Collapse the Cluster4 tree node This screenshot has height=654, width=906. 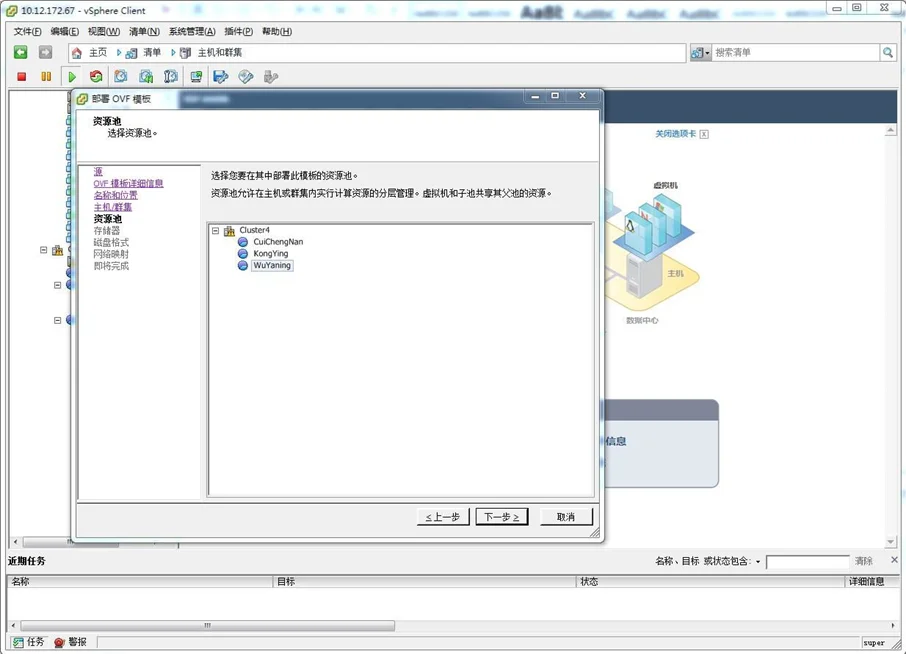tap(216, 230)
